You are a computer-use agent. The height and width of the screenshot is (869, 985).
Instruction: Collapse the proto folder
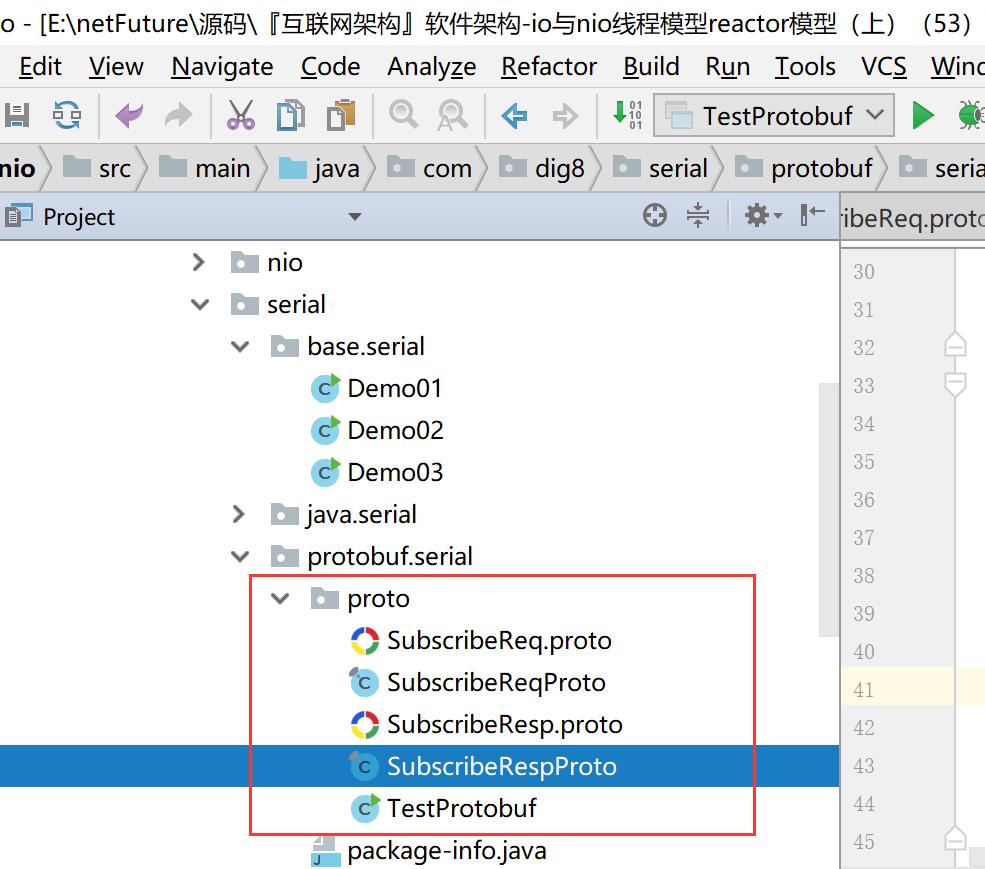tap(280, 599)
